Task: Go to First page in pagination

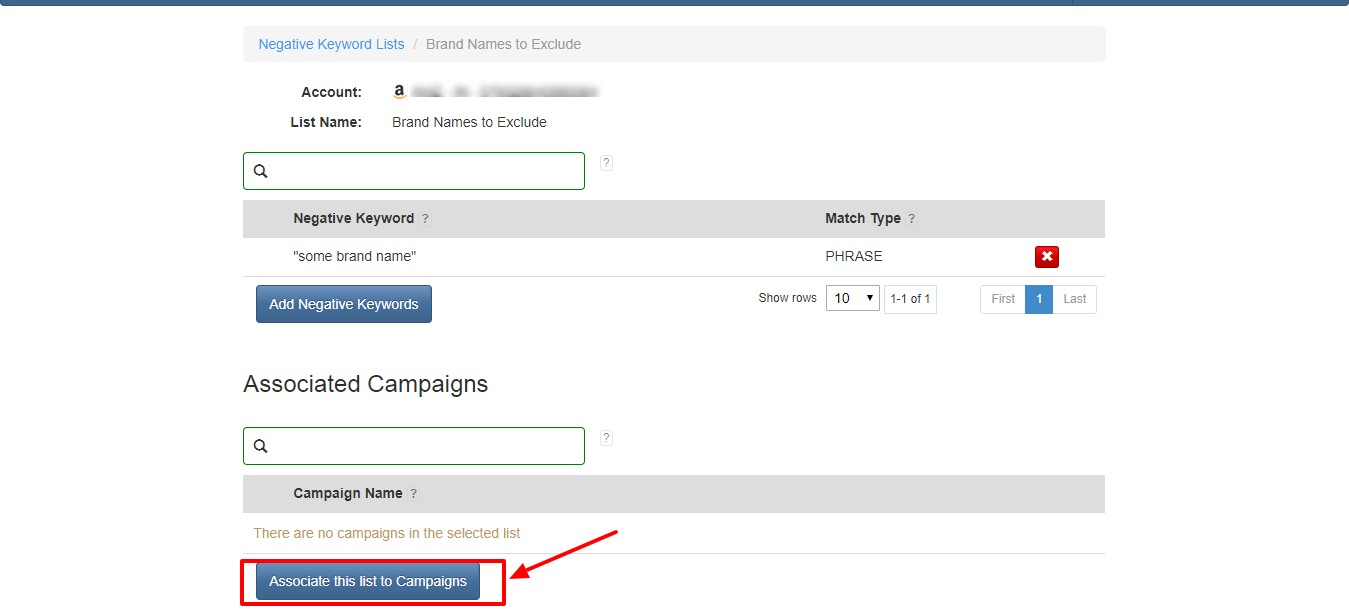Action: pyautogui.click(x=1003, y=299)
